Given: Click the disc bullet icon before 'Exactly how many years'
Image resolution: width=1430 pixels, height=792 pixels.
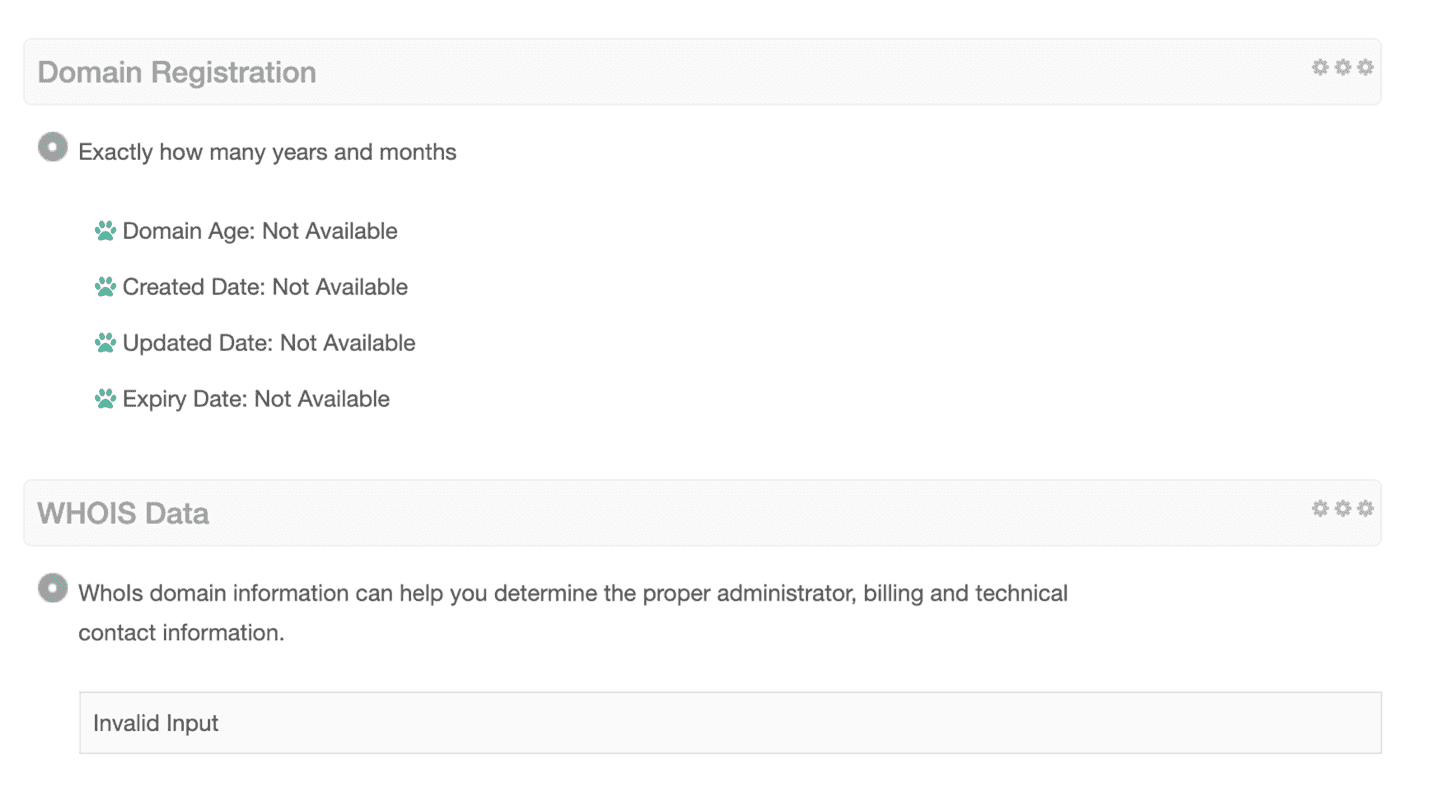Looking at the screenshot, I should coord(53,148).
